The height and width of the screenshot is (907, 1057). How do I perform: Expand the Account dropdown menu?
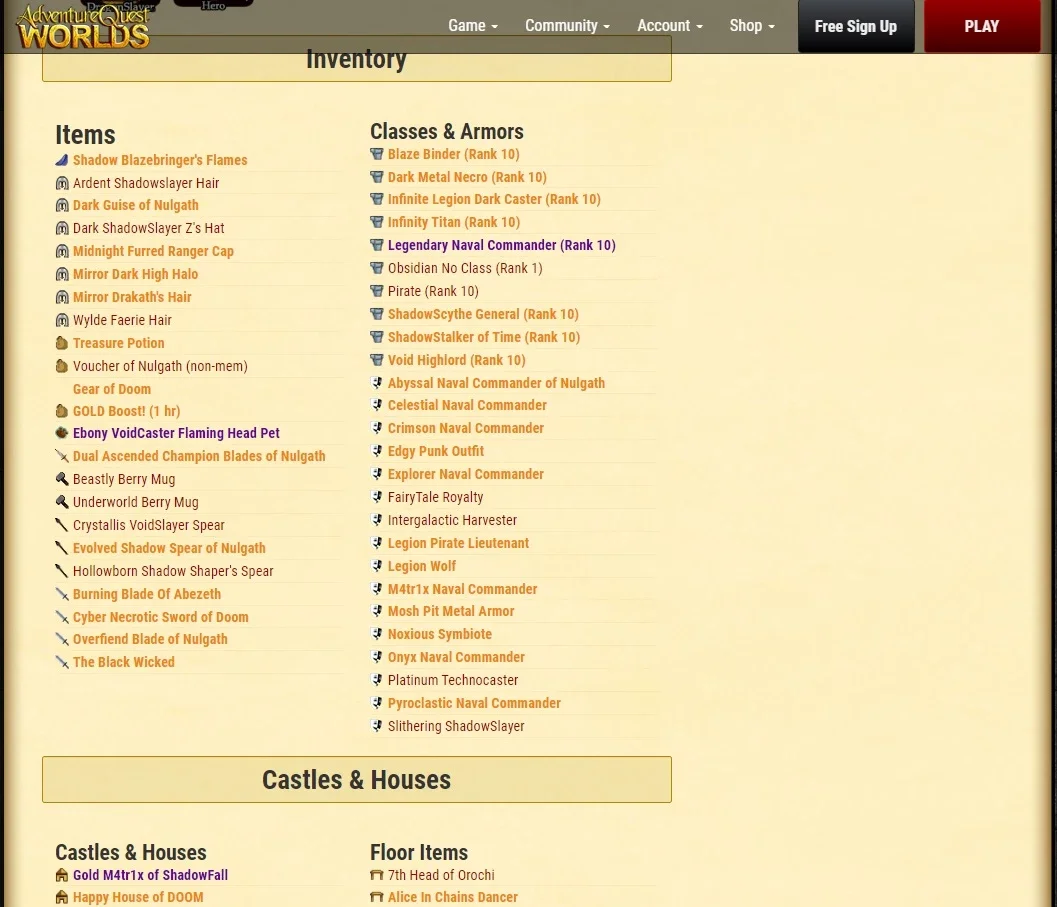(669, 26)
